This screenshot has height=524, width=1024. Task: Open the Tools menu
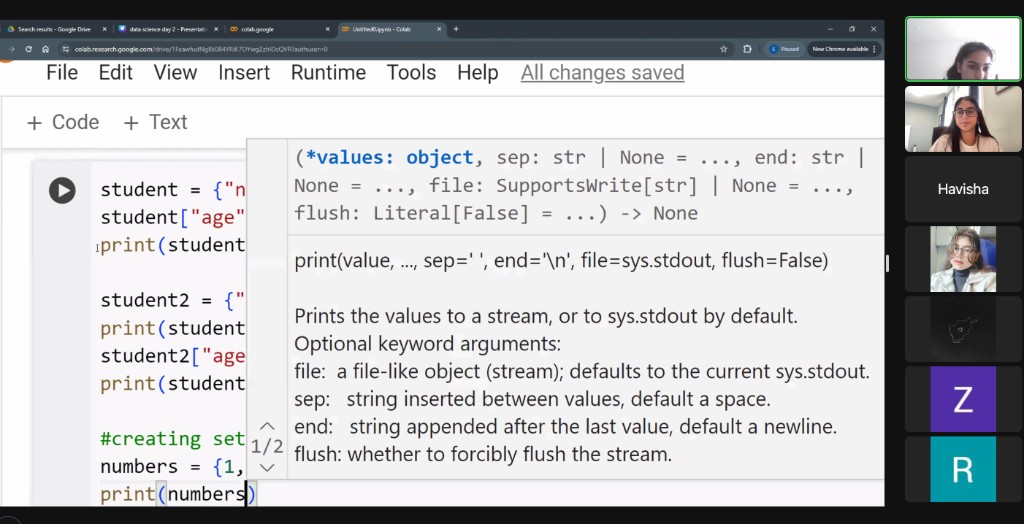pos(411,73)
